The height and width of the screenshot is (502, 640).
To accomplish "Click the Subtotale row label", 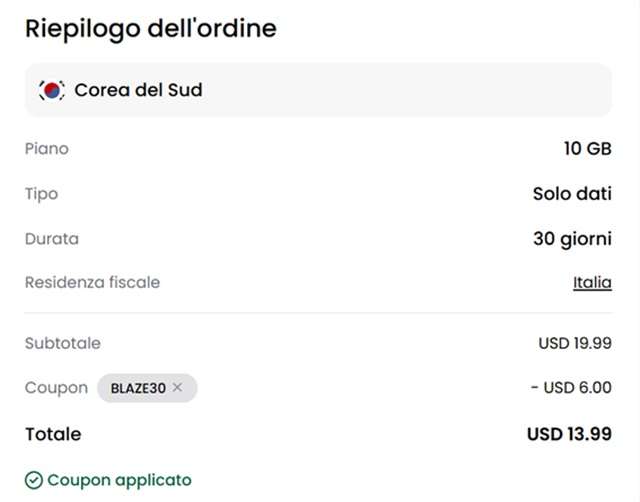I will [x=63, y=343].
